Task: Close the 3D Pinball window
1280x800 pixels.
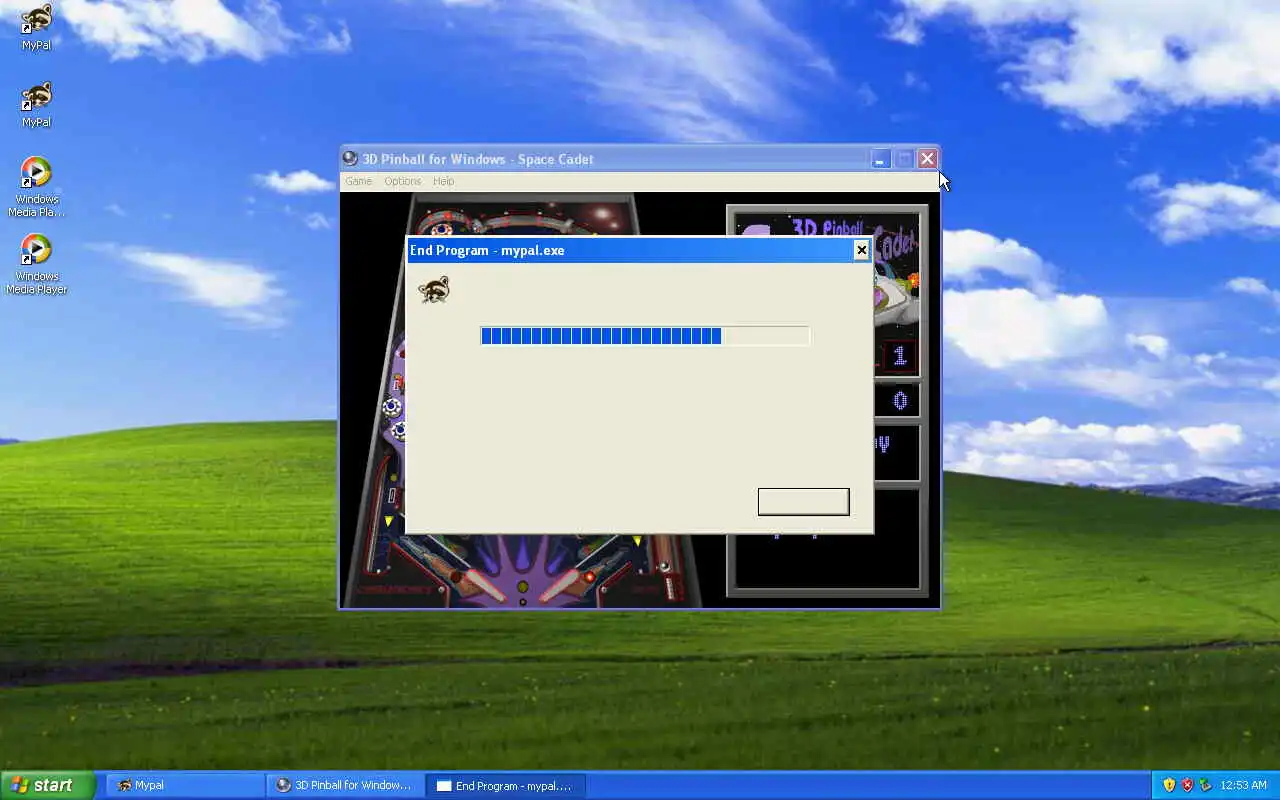Action: (927, 159)
